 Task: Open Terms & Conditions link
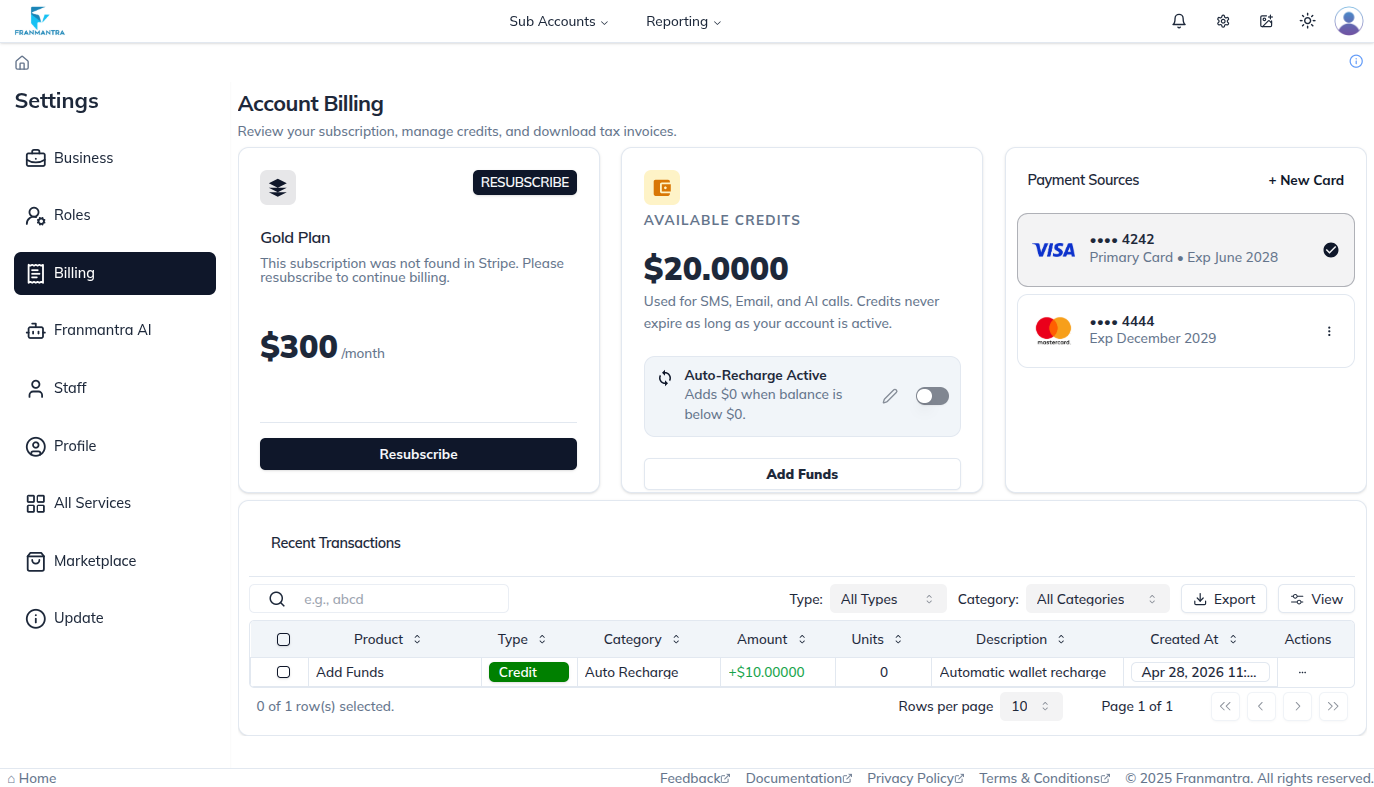pos(1045,778)
